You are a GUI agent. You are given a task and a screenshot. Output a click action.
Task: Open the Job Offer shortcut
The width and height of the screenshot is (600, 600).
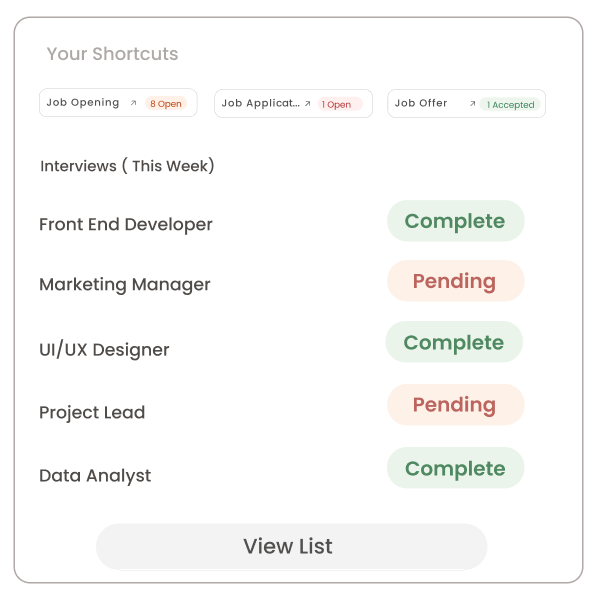[x=421, y=103]
